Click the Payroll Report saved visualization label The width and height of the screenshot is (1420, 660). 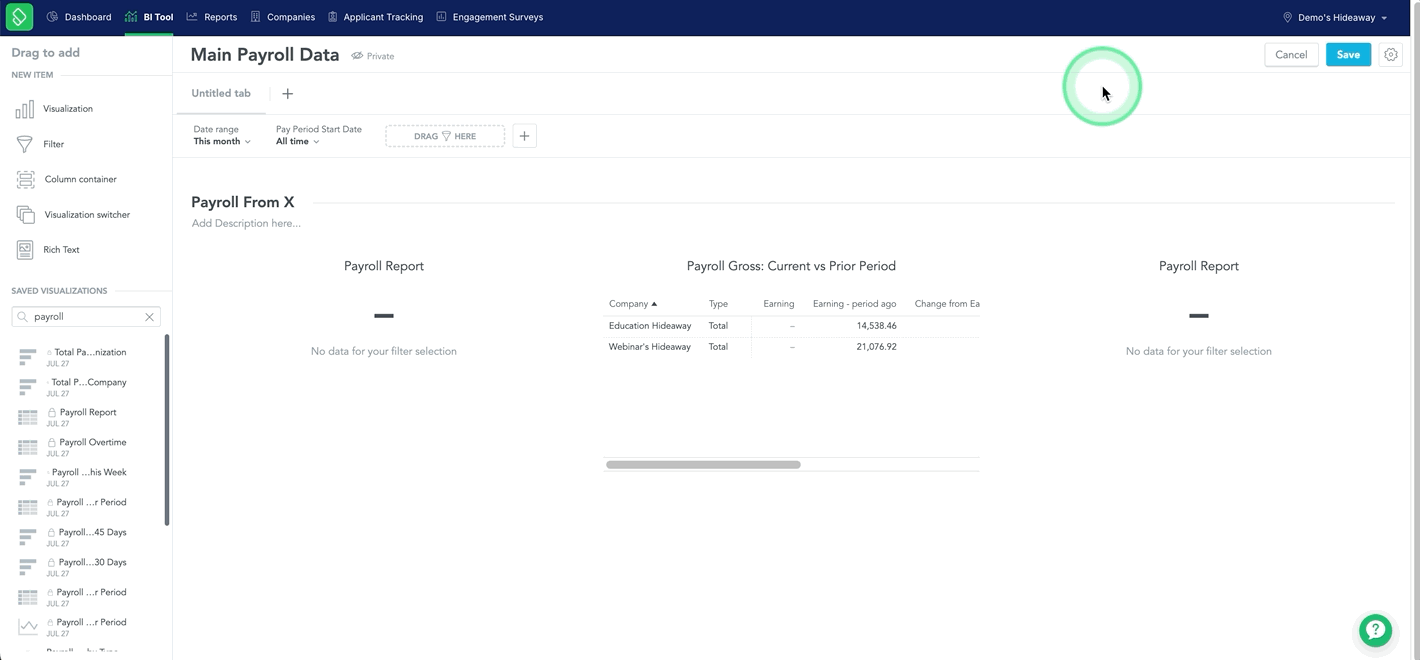[x=88, y=412]
